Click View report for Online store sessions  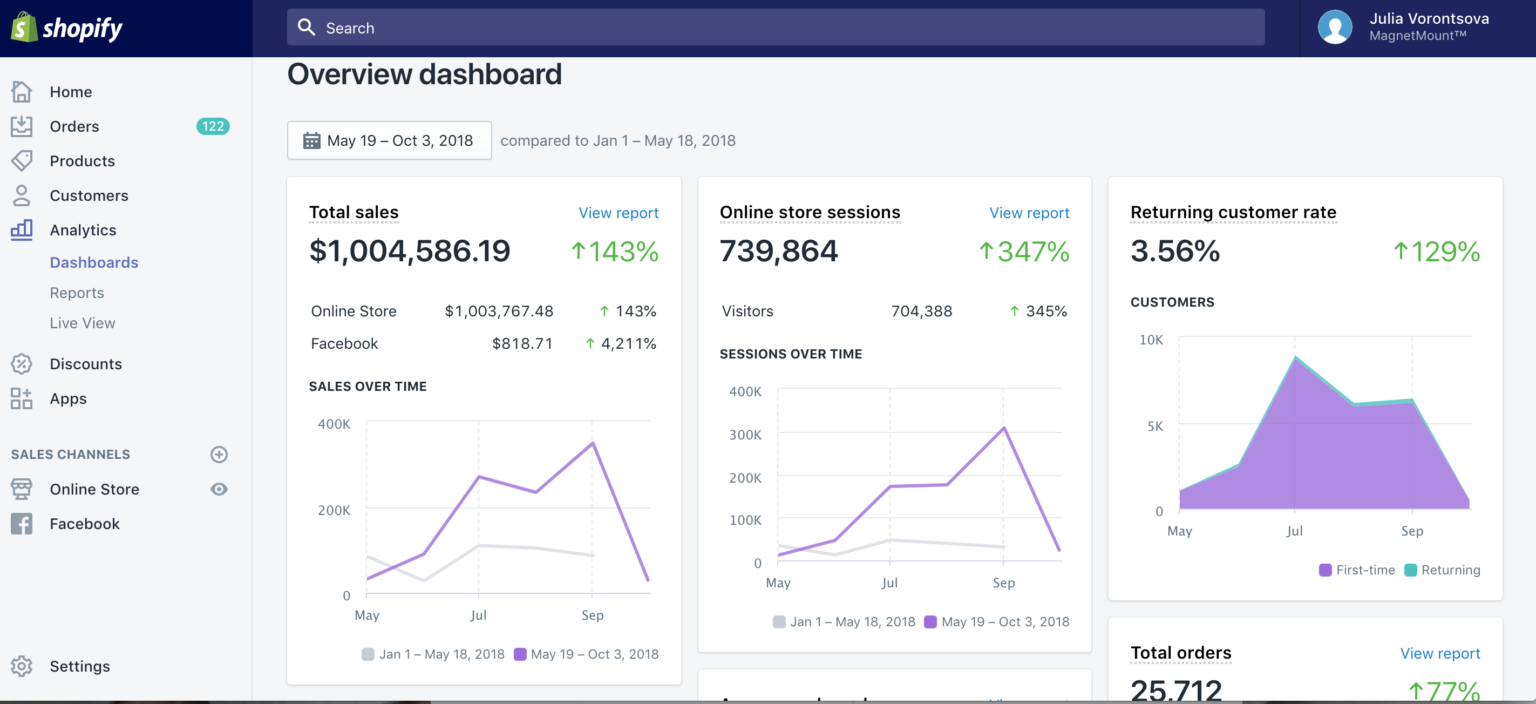click(x=1030, y=212)
